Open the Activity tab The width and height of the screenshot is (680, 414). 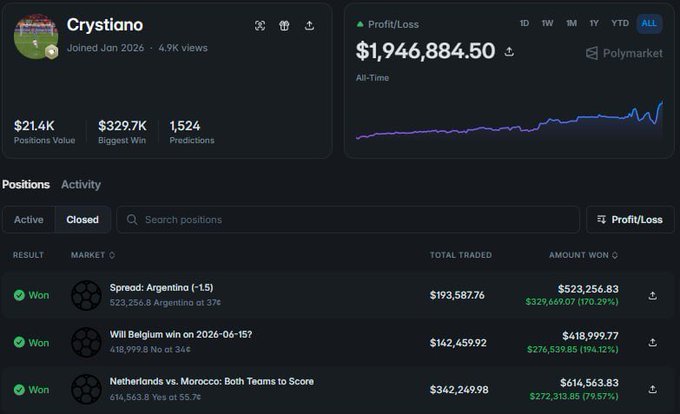81,185
